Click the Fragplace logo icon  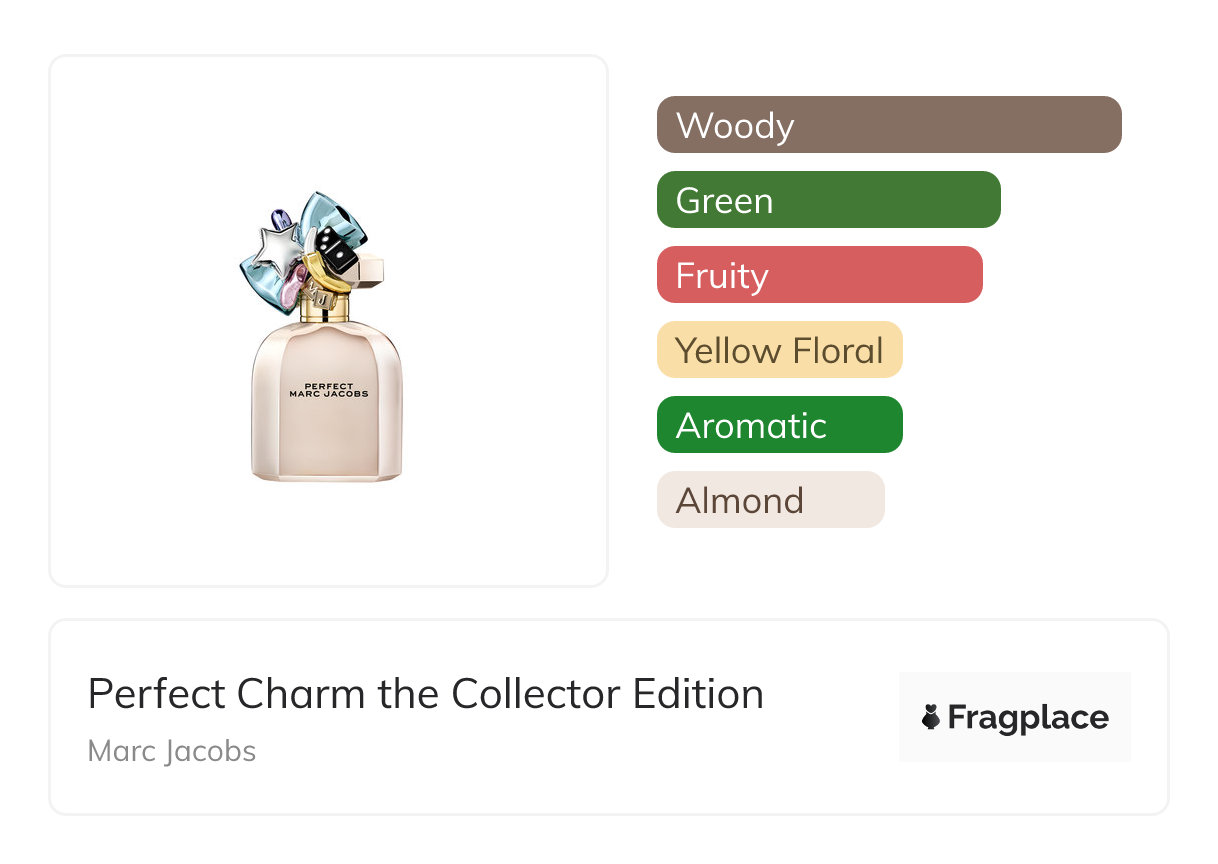click(931, 717)
